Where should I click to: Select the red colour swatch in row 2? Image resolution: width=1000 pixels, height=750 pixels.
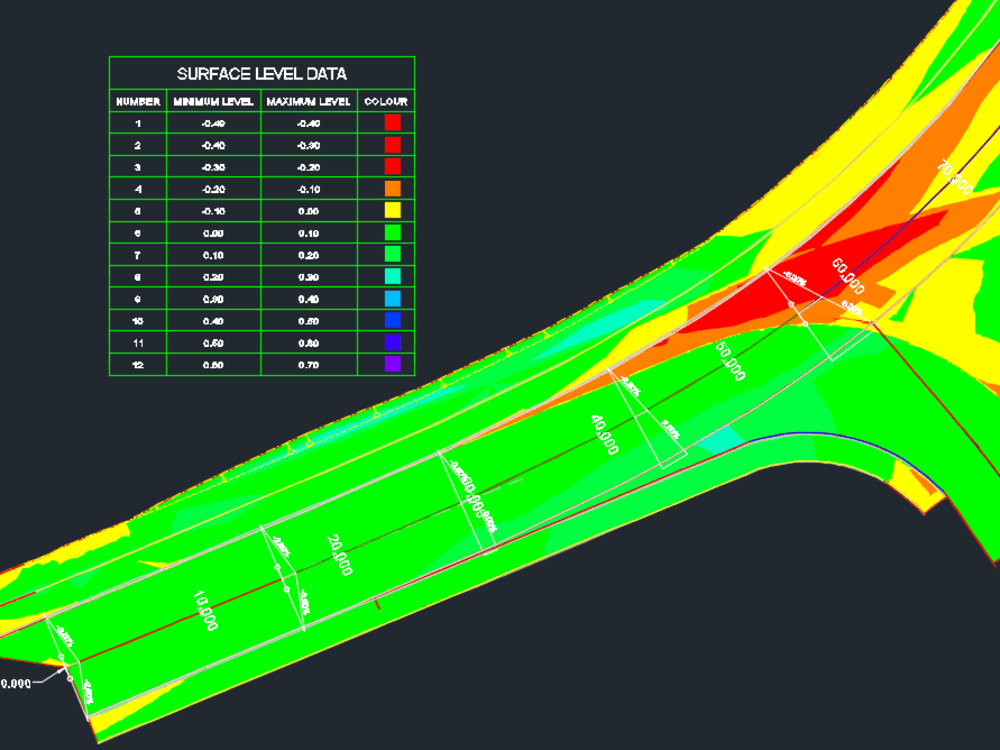[394, 145]
